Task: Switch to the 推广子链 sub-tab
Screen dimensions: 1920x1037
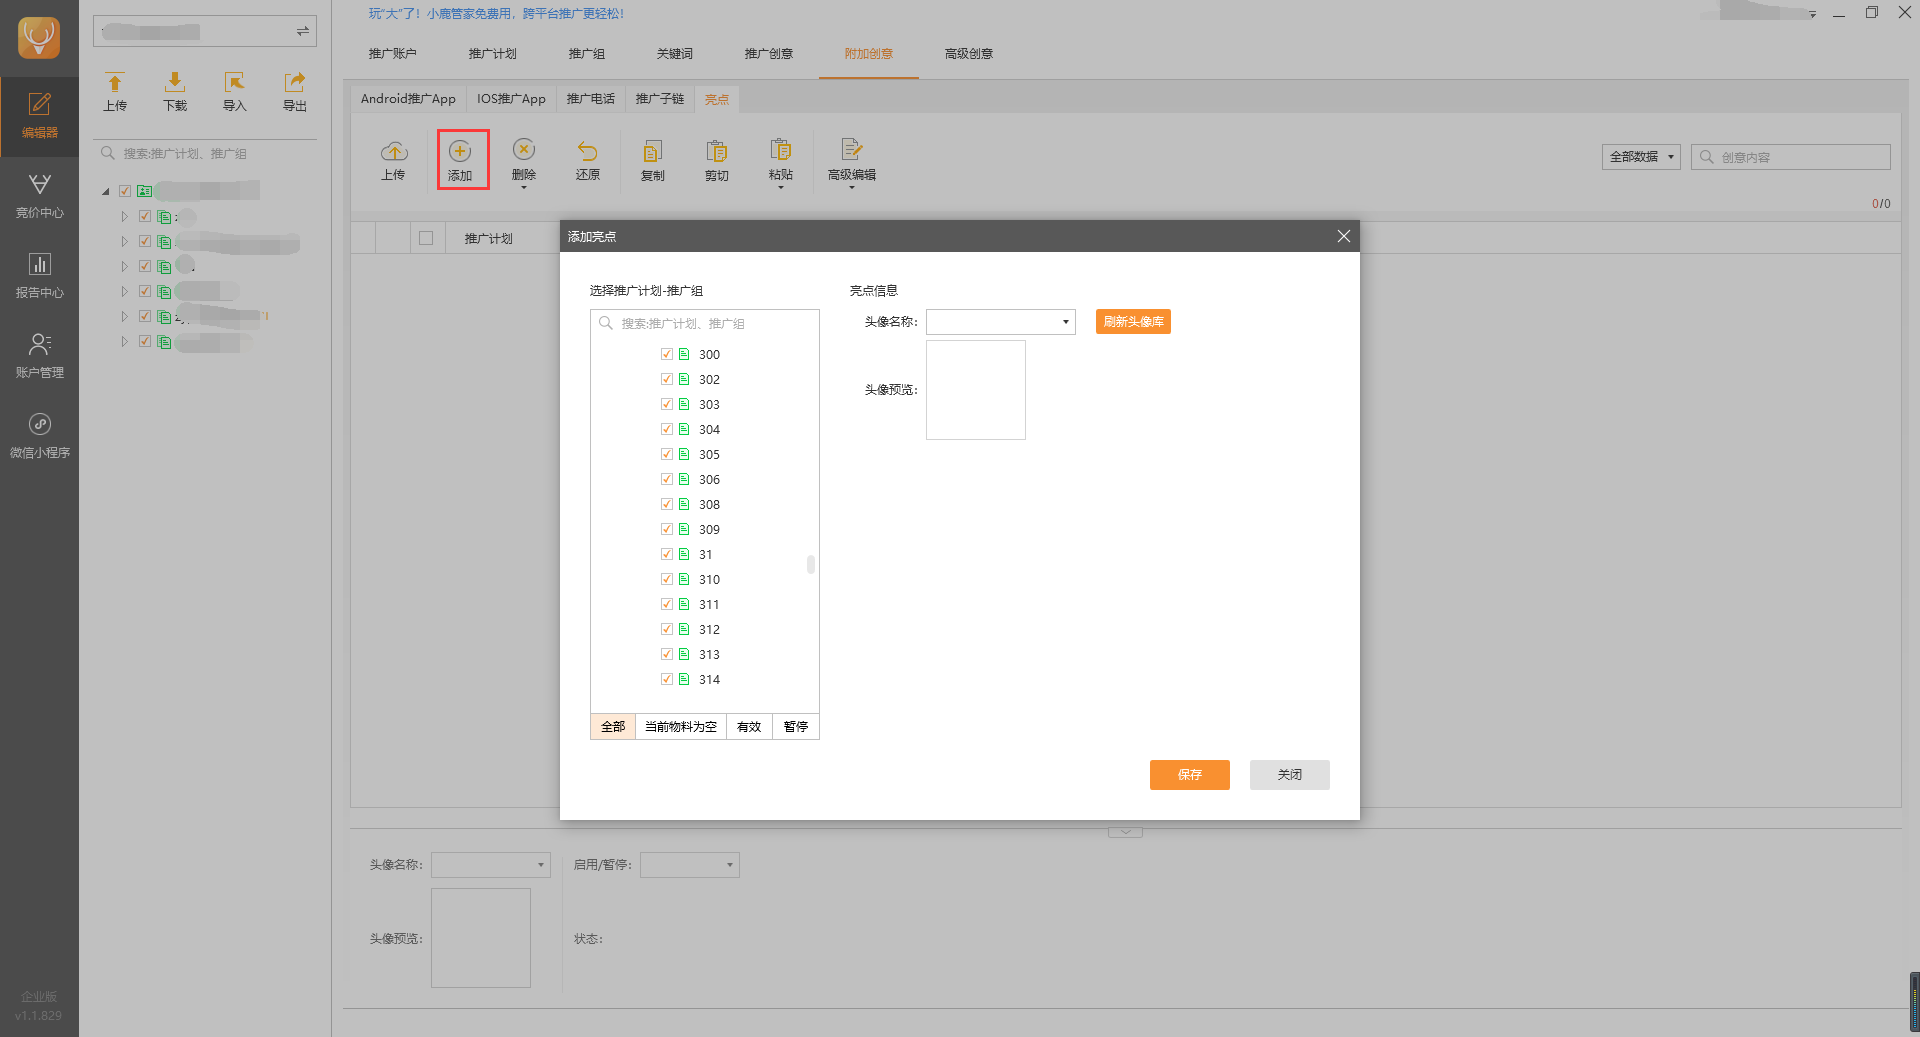Action: coord(660,99)
